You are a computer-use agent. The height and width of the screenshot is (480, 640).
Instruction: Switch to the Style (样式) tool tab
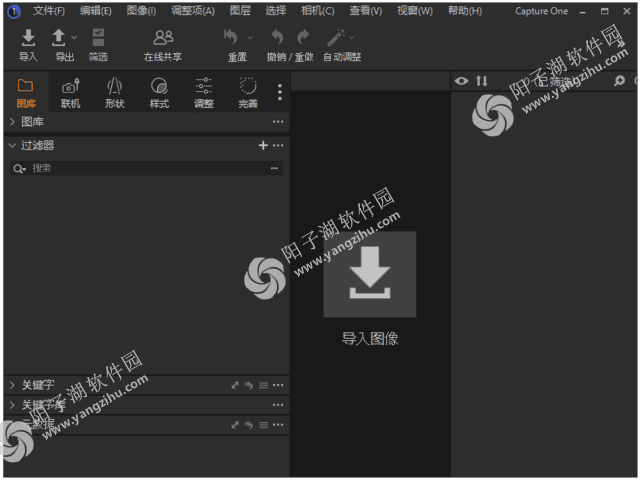159,93
